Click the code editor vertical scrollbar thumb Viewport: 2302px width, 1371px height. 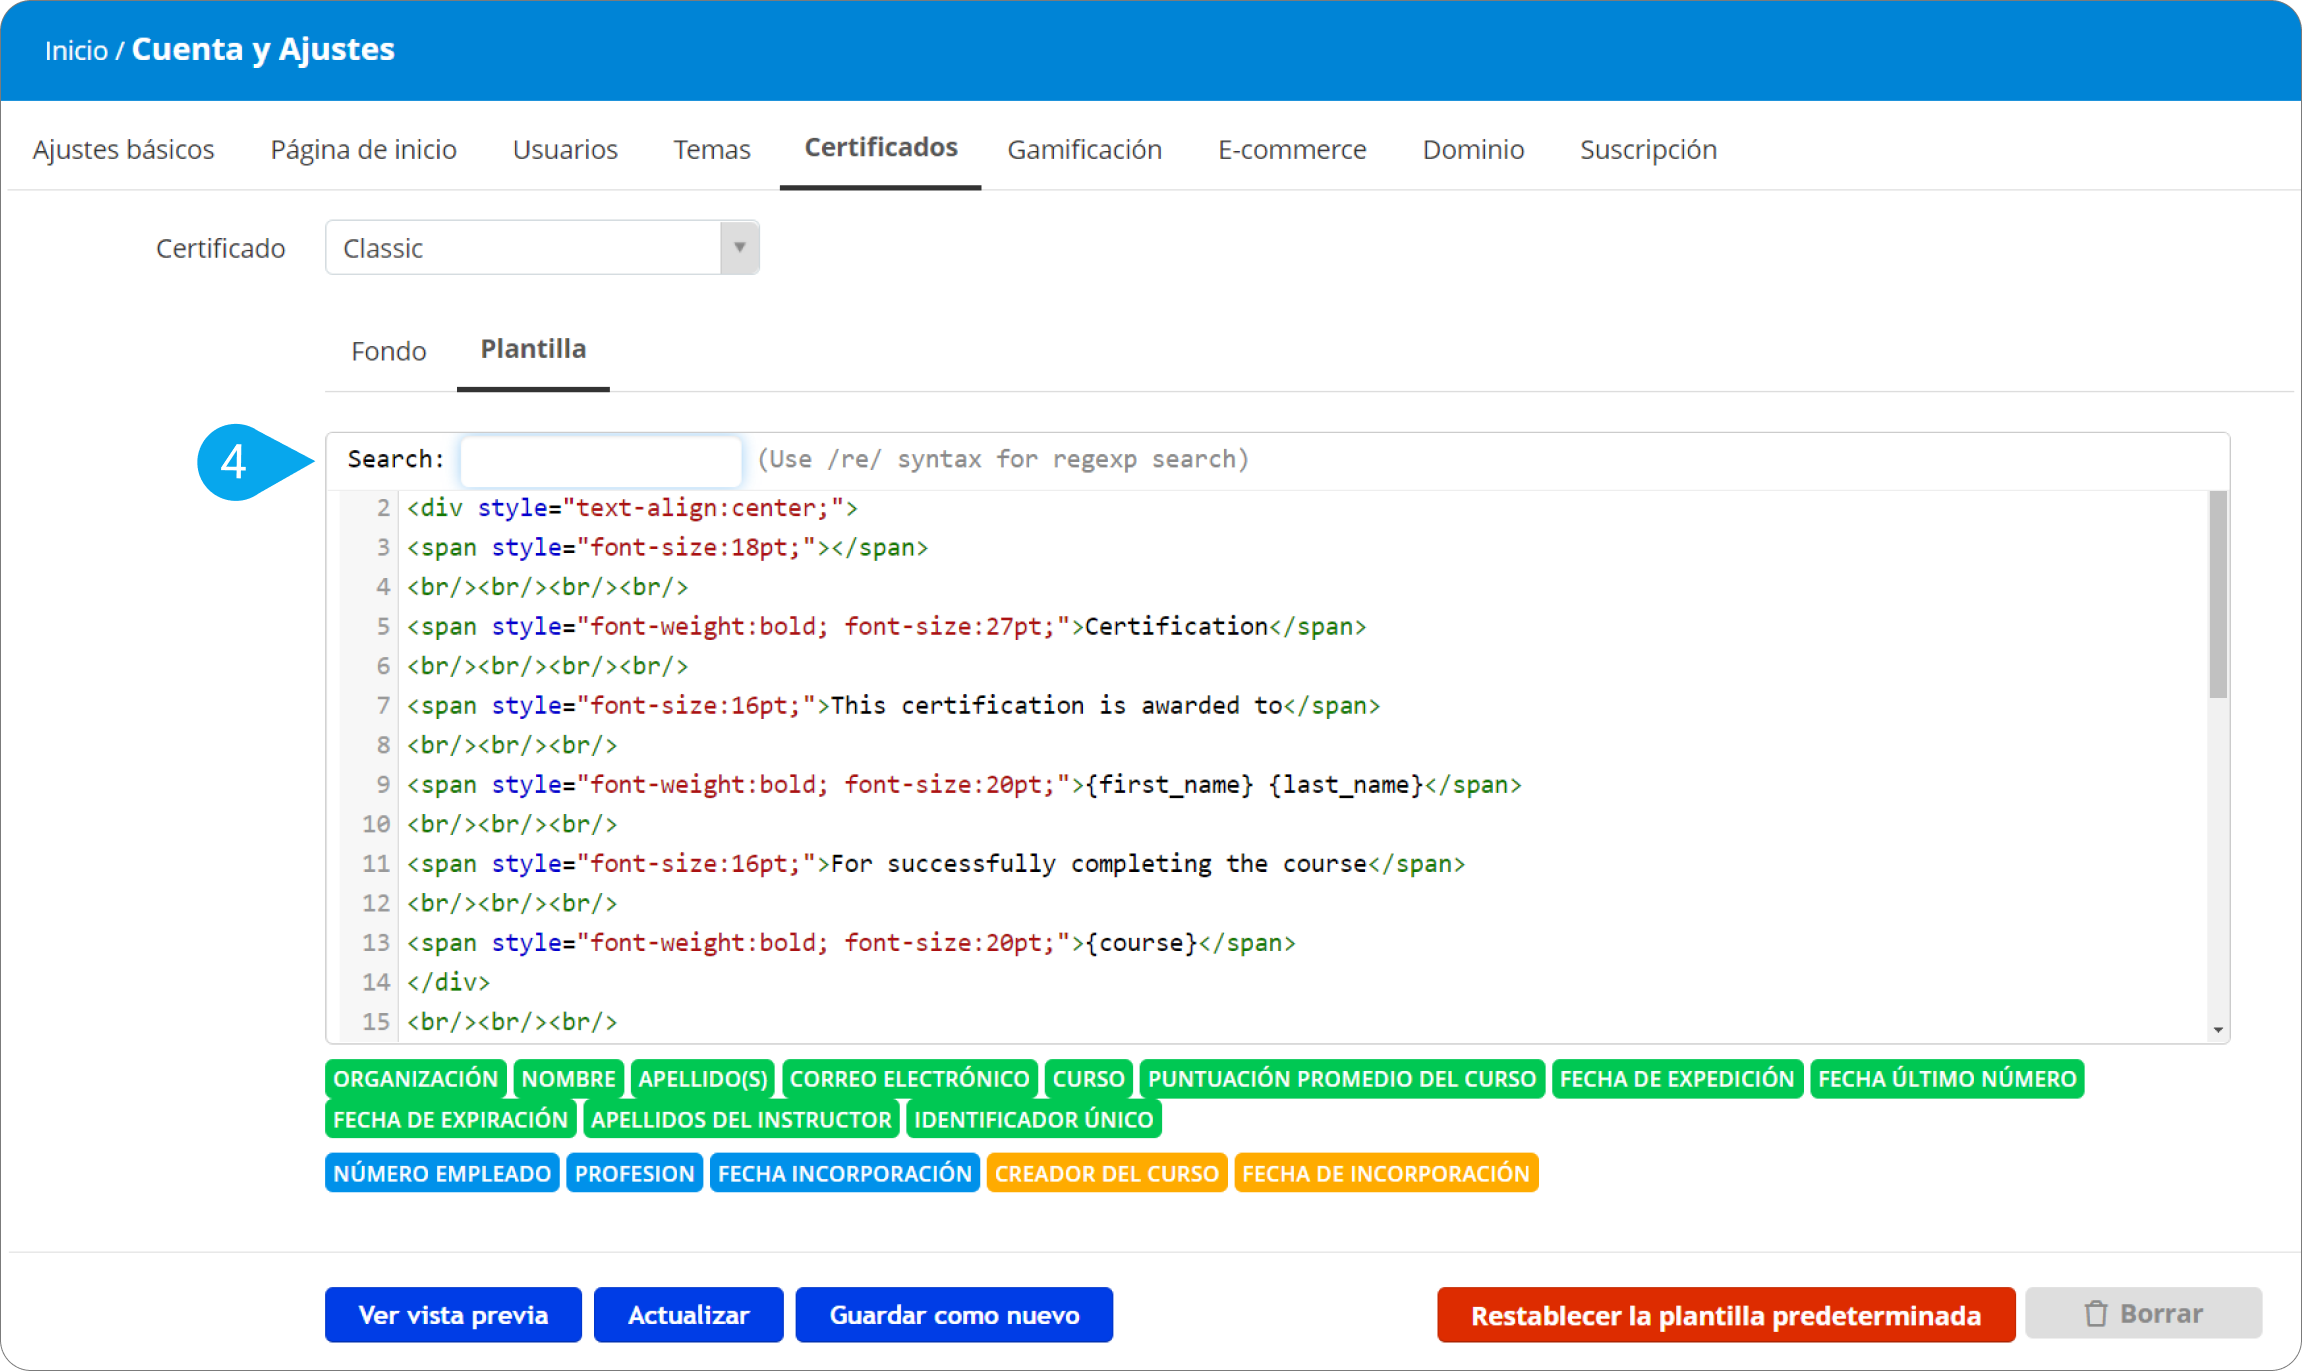click(2217, 595)
